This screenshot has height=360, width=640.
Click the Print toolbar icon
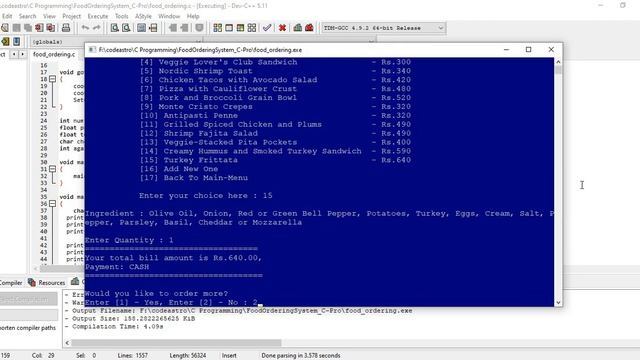click(66, 28)
